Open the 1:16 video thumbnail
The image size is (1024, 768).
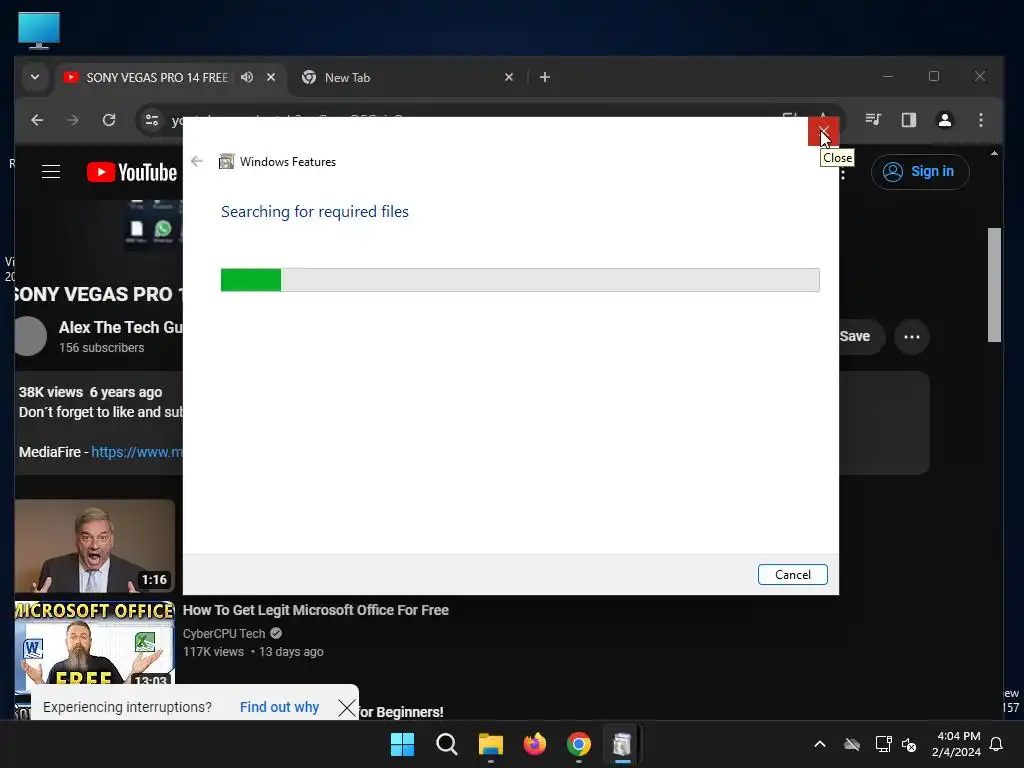(x=95, y=546)
